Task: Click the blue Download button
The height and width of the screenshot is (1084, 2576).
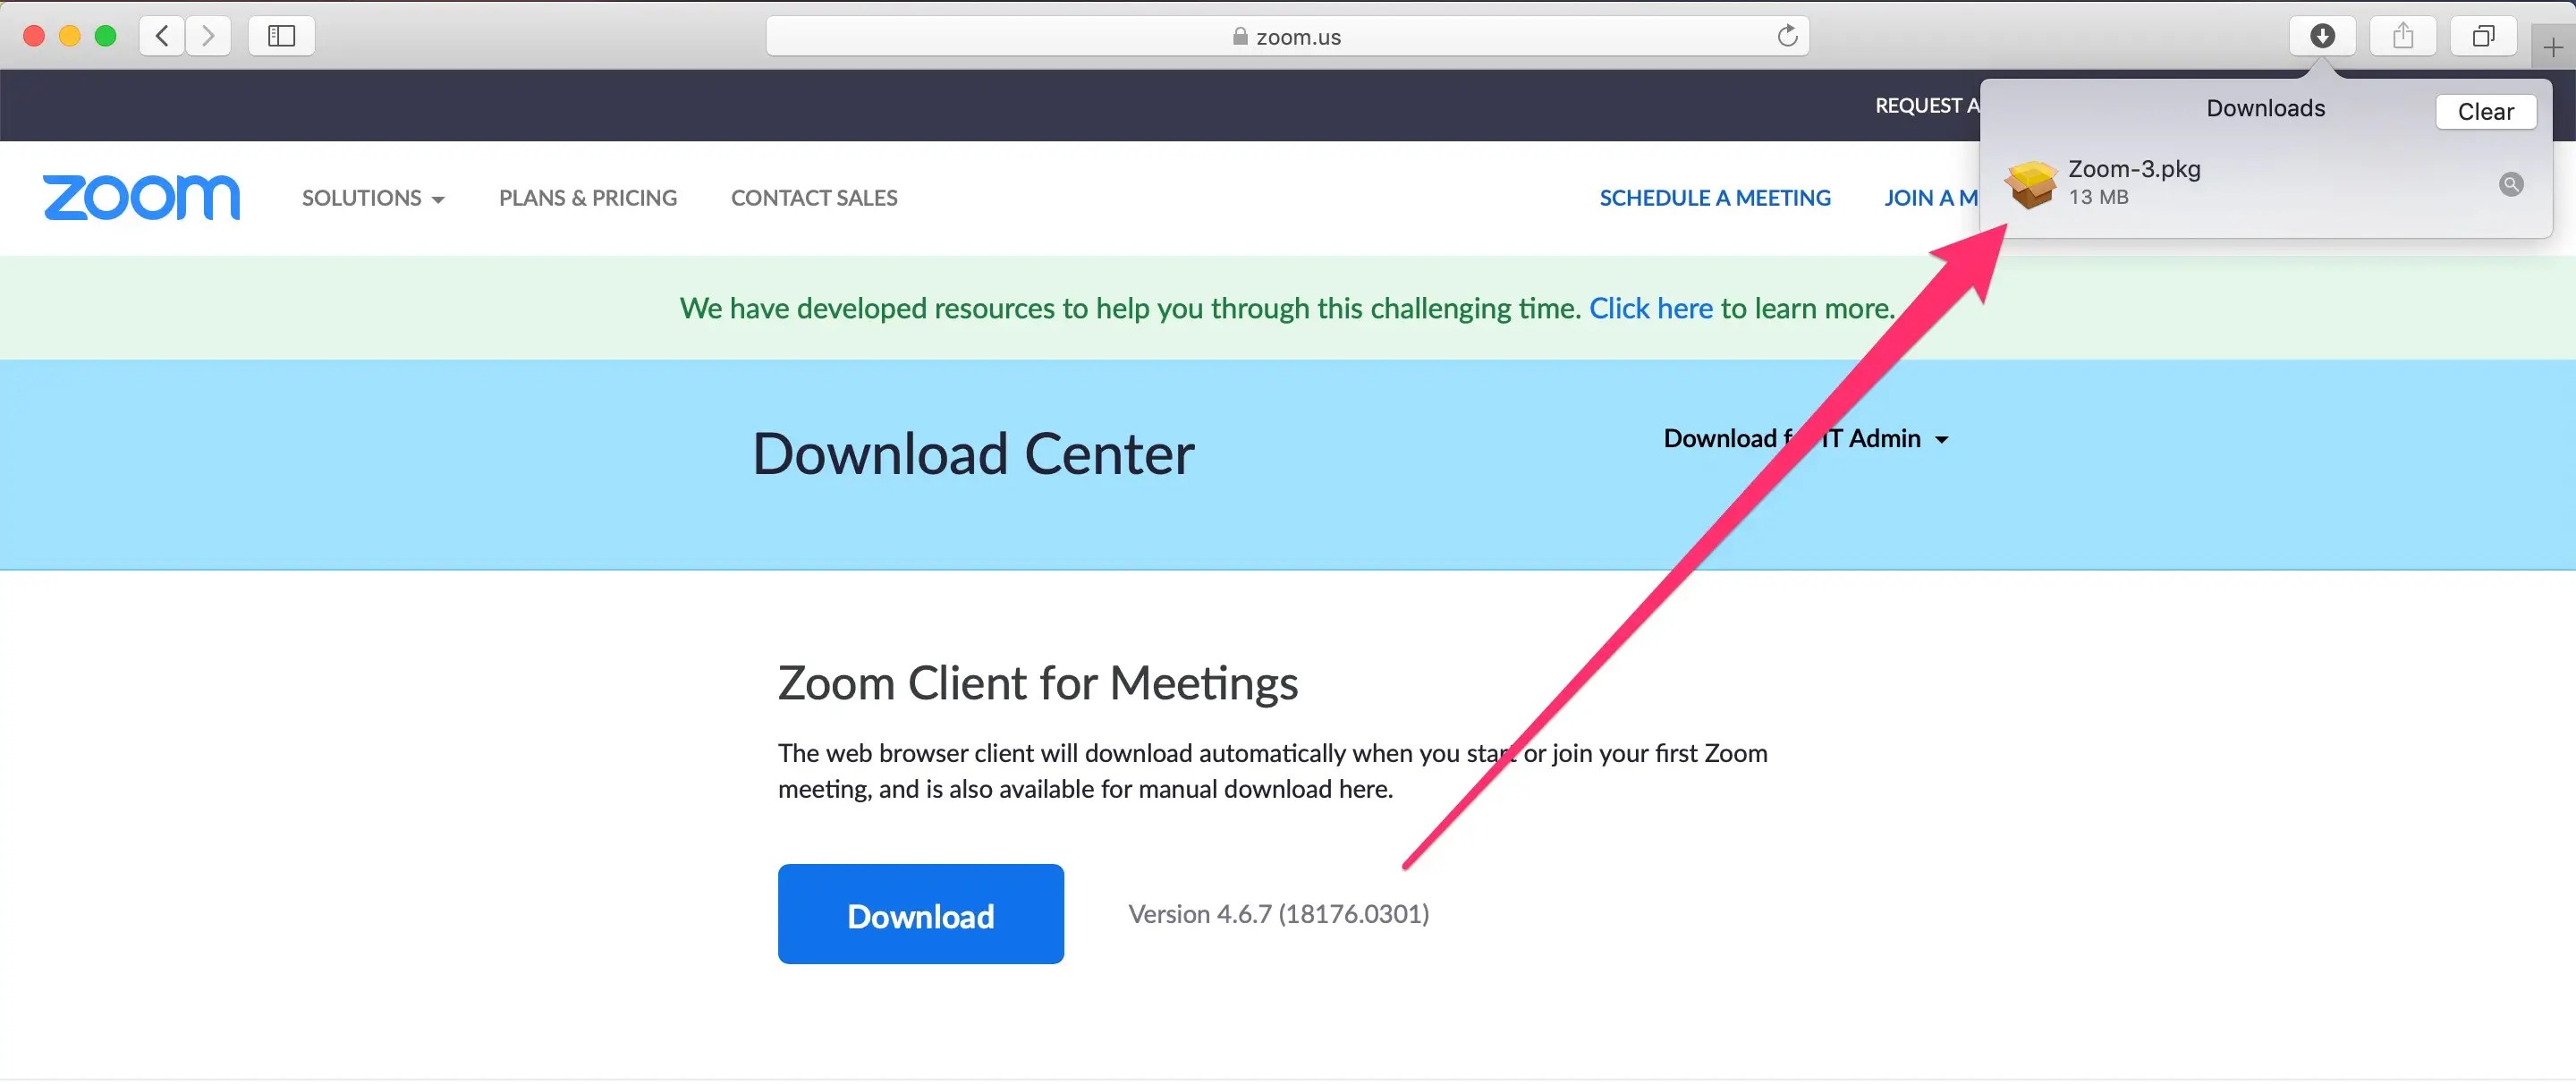Action: tap(920, 914)
